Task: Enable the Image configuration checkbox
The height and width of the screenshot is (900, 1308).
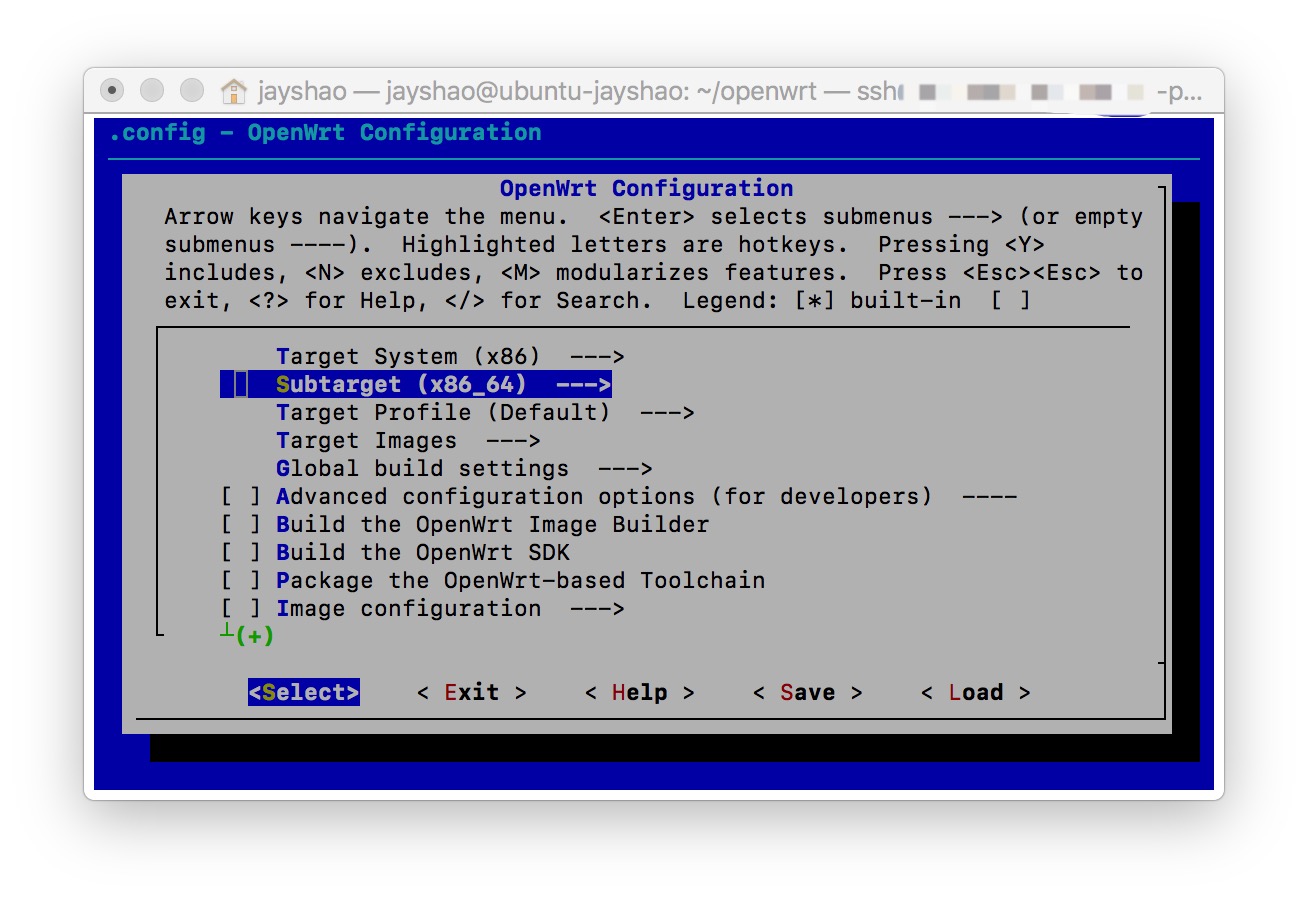Action: 241,609
